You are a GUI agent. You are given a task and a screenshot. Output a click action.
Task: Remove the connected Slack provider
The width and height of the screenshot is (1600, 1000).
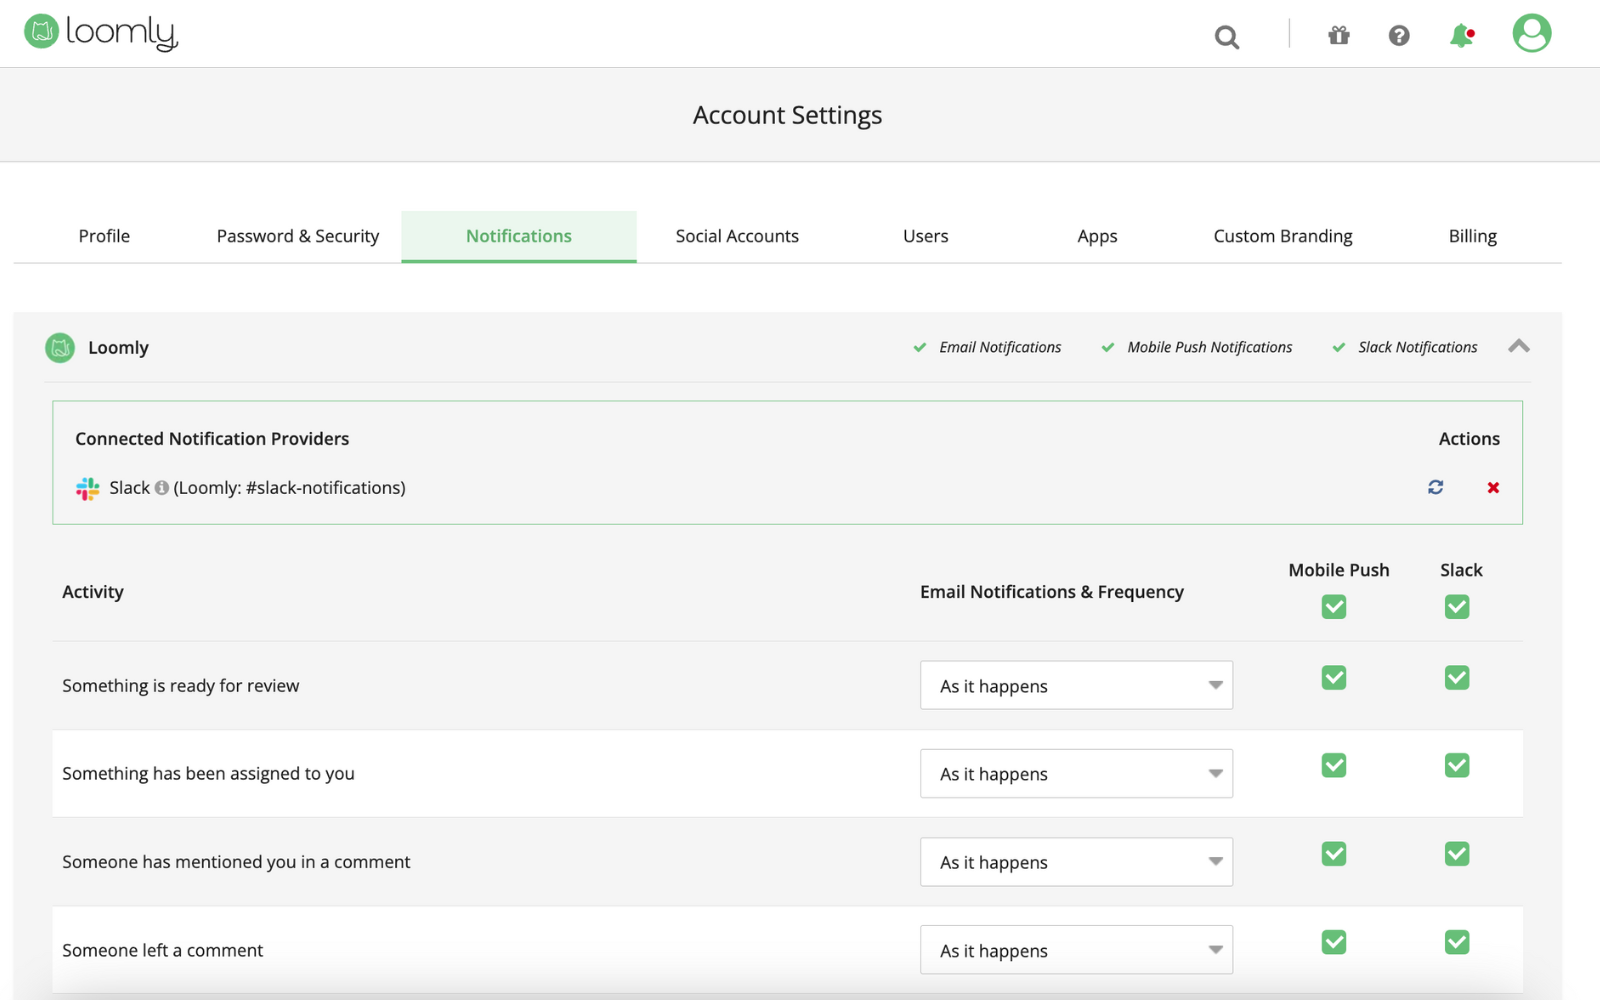tap(1492, 488)
